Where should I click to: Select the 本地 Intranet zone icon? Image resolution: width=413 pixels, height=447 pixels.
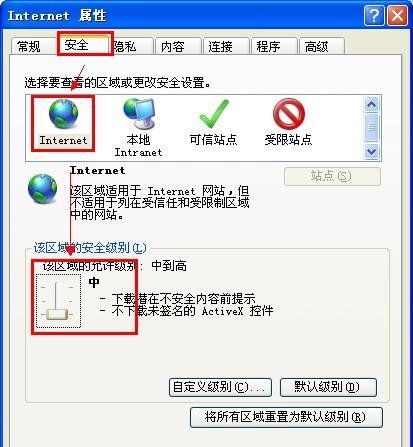pyautogui.click(x=139, y=114)
